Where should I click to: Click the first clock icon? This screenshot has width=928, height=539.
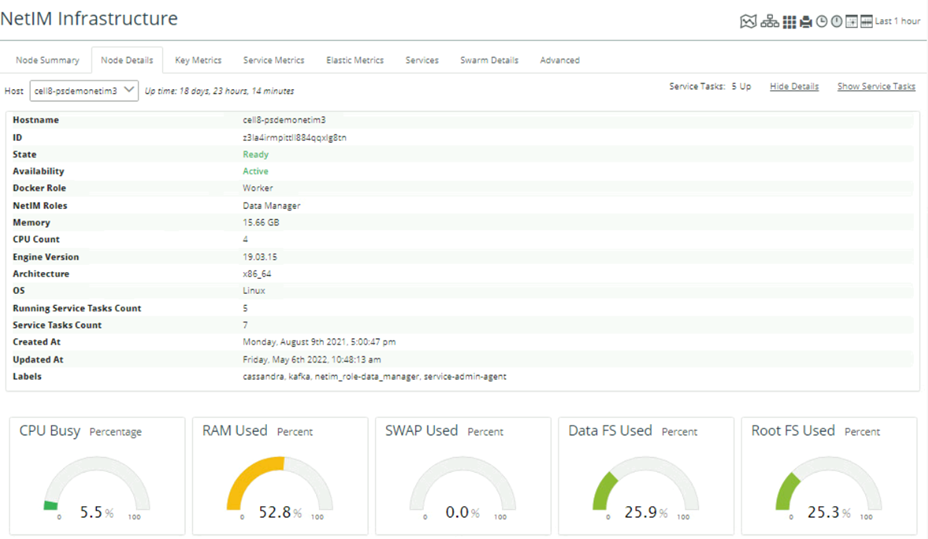click(x=821, y=22)
